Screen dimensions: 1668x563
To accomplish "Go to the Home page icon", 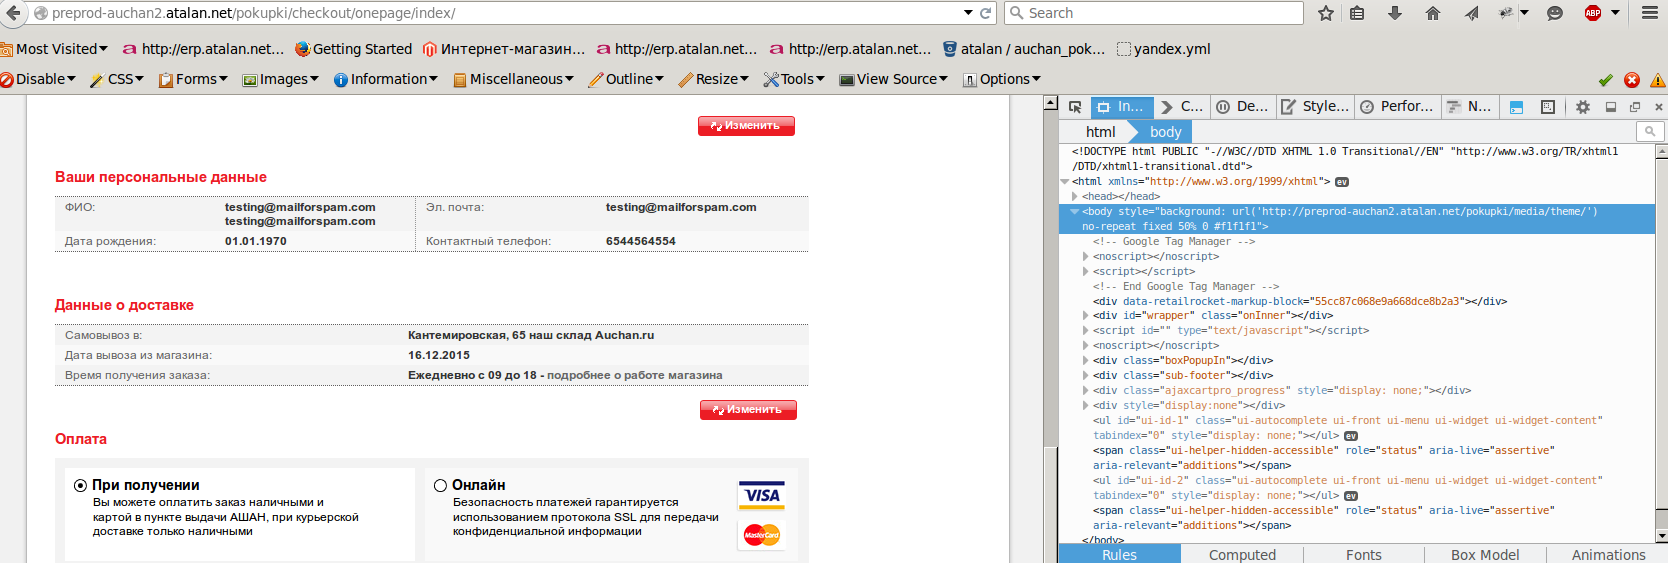I will point(1433,13).
